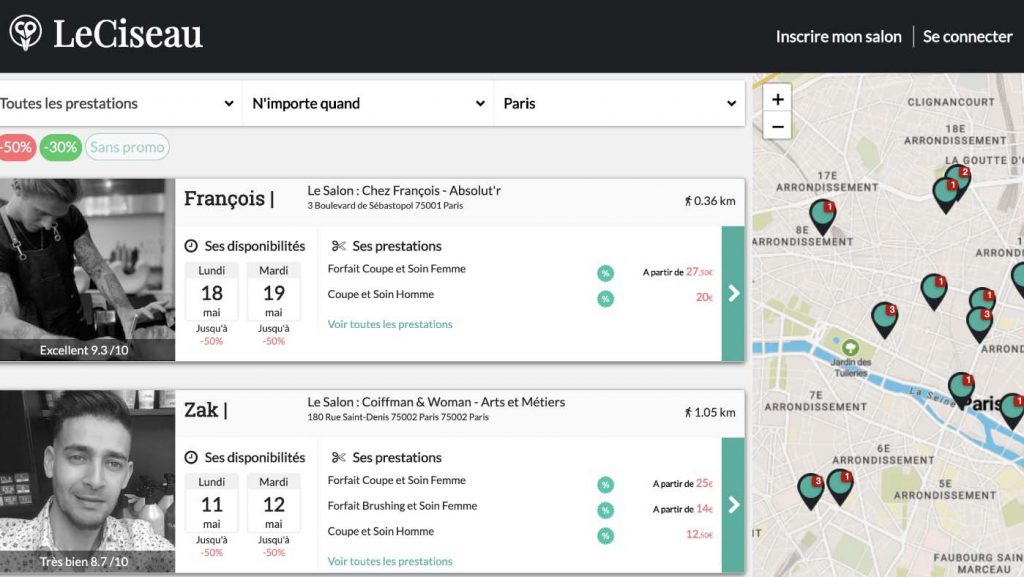Click the 27,50€ price for François
Viewport: 1024px width, 577px height.
coord(699,272)
